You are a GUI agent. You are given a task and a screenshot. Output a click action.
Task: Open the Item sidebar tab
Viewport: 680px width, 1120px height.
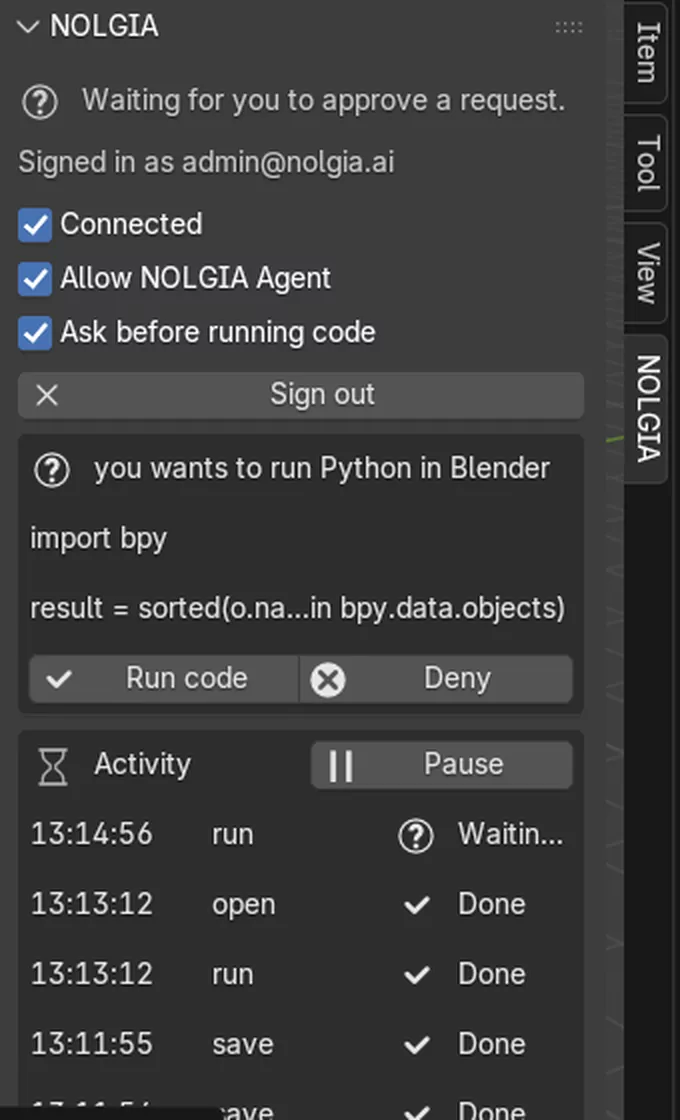click(647, 52)
